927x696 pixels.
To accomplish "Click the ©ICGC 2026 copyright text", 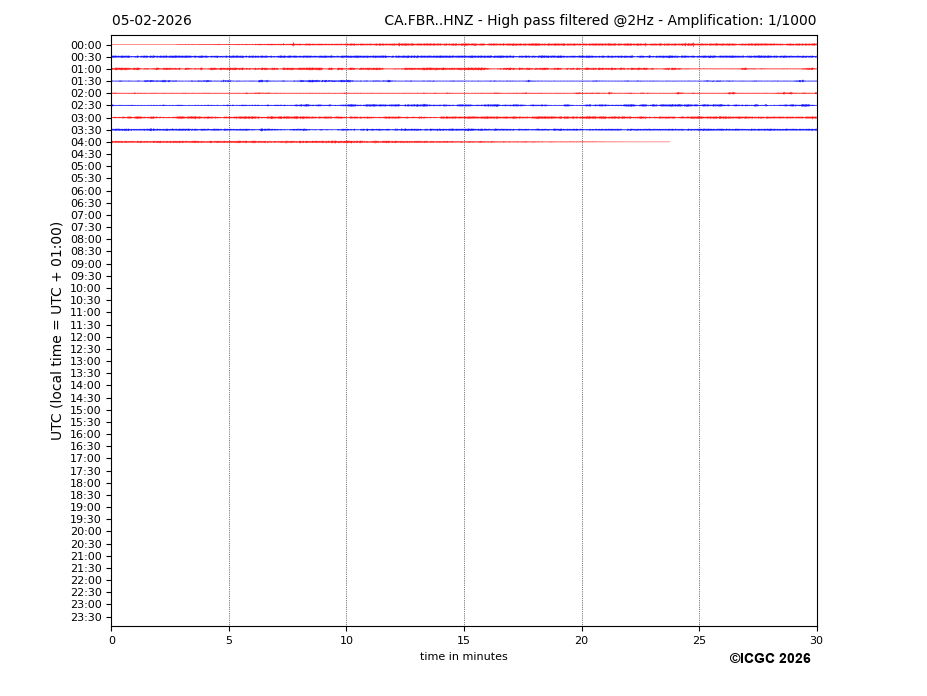I will tap(769, 659).
